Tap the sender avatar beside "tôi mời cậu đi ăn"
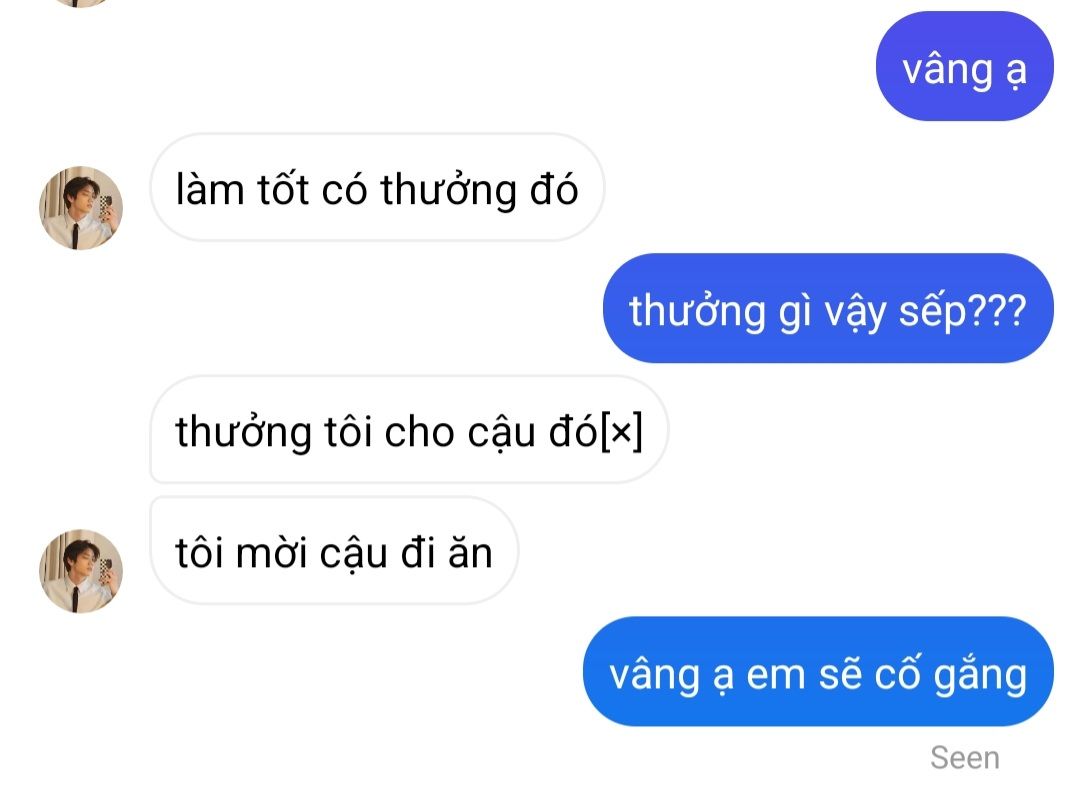This screenshot has width=1080, height=798. [81, 571]
